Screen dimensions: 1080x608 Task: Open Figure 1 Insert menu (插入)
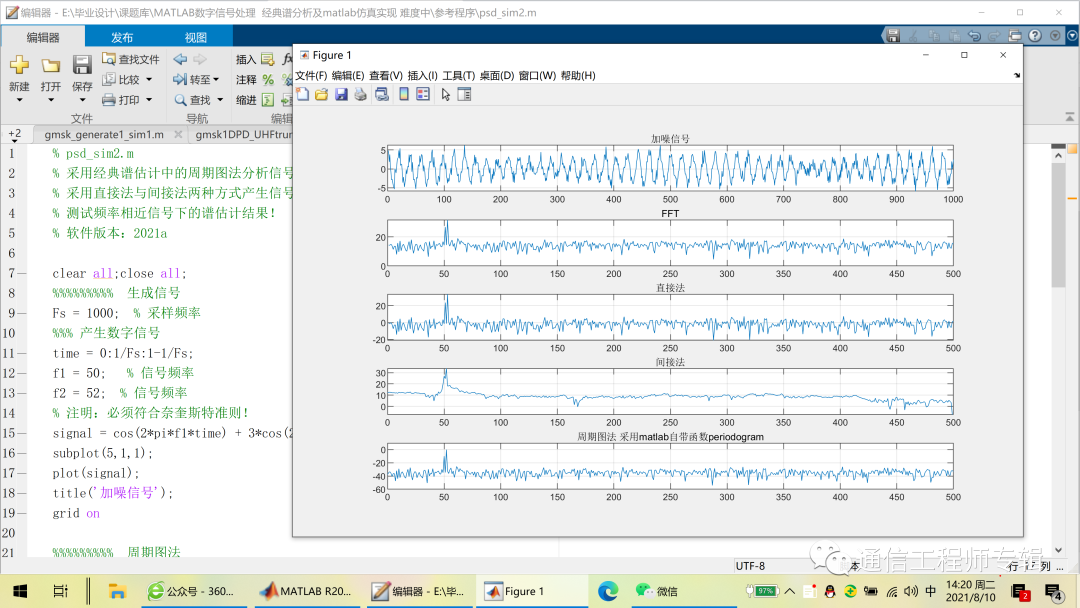pos(422,76)
